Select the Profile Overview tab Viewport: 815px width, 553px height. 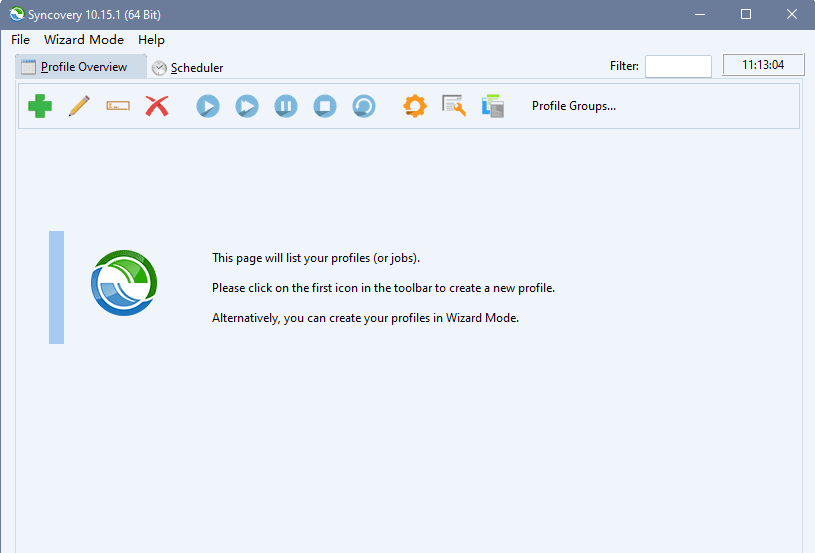82,67
